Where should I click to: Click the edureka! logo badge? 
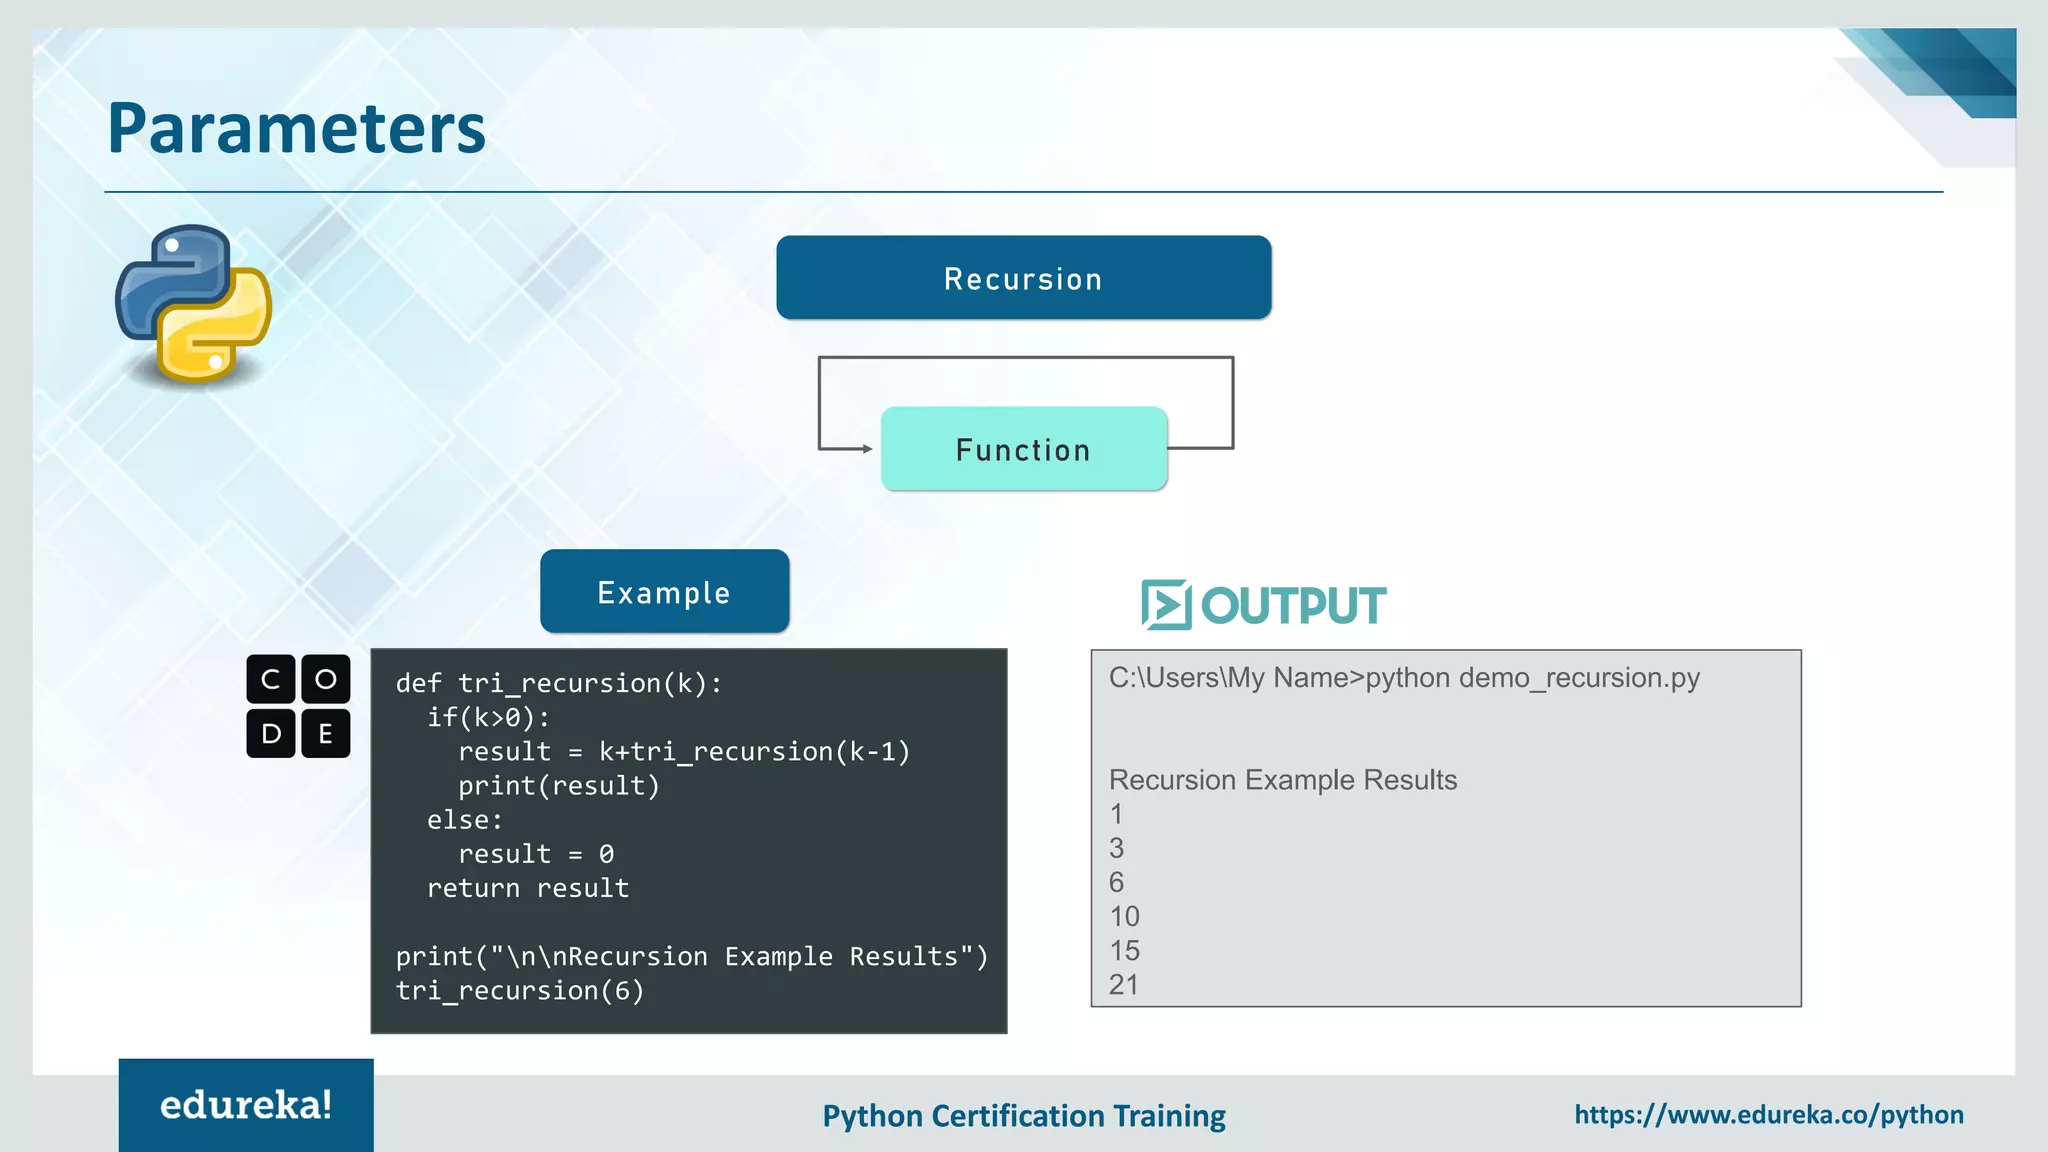pos(246,1105)
